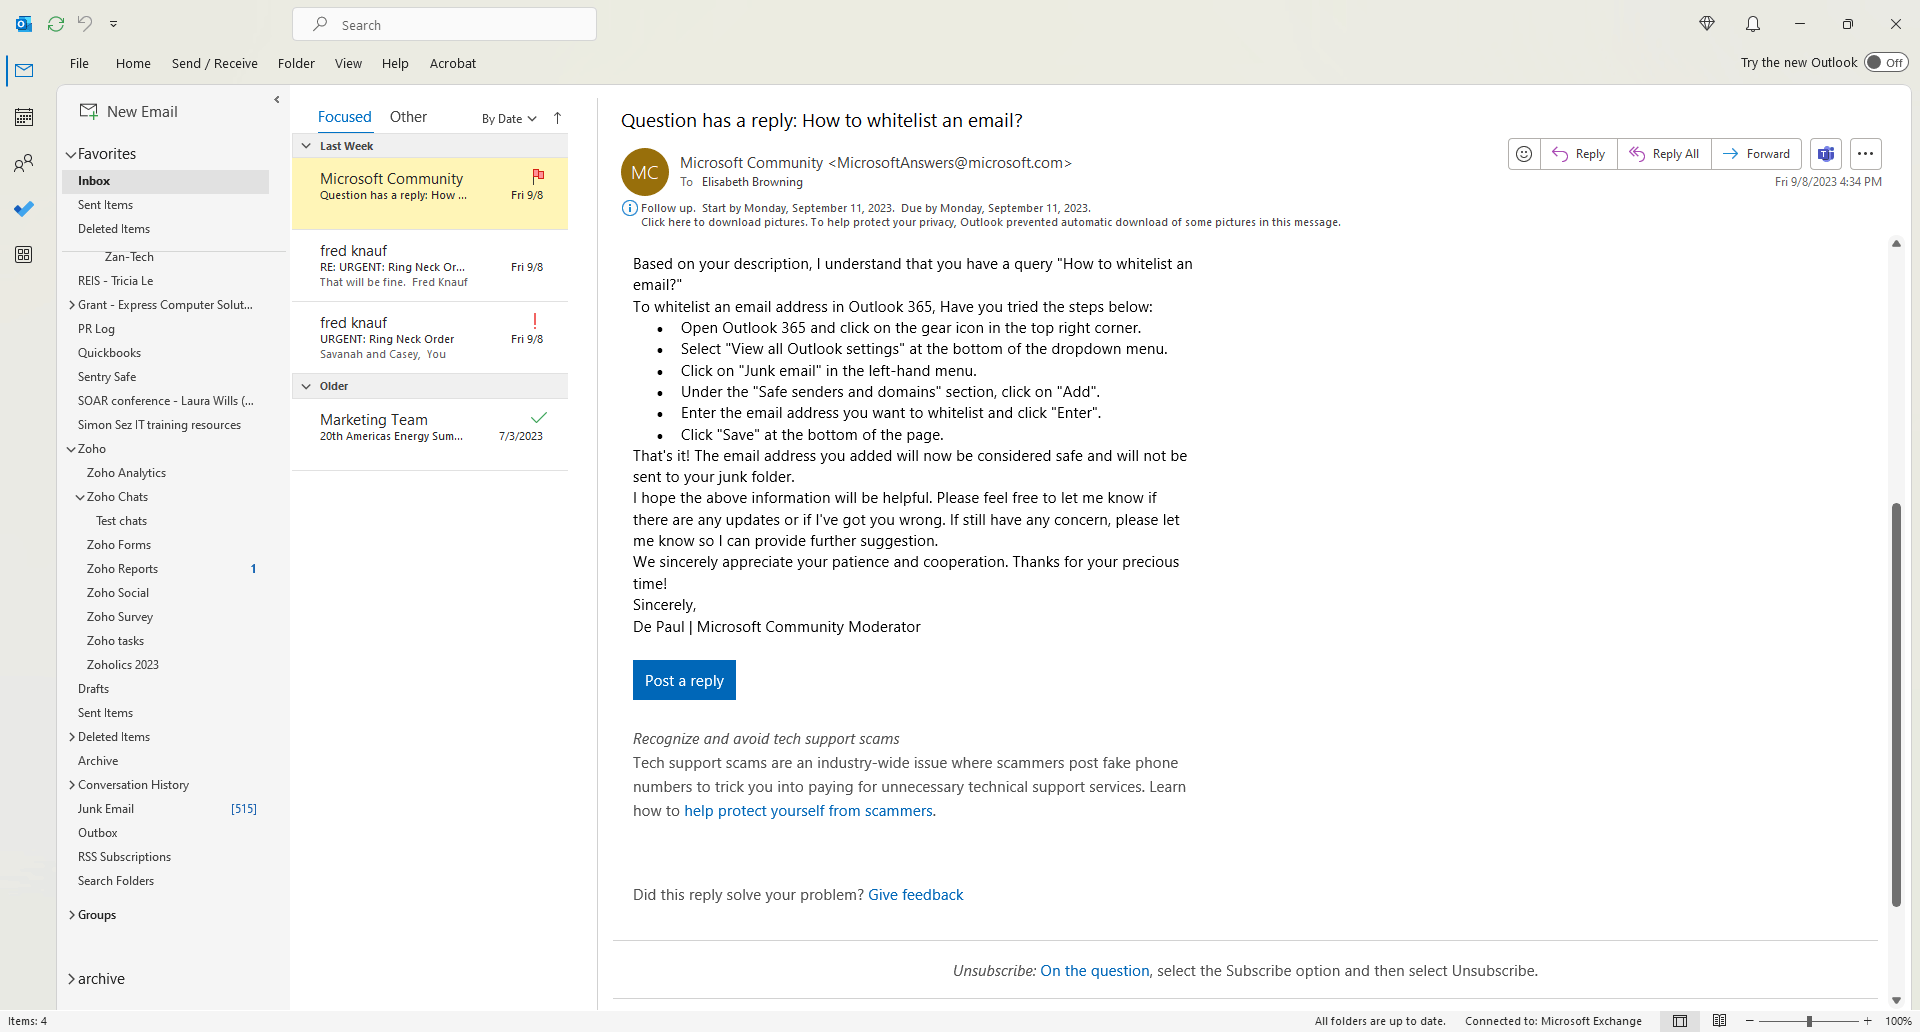Switch to Normal view in status bar
Screen dimensions: 1920x1032
(x=1680, y=1021)
